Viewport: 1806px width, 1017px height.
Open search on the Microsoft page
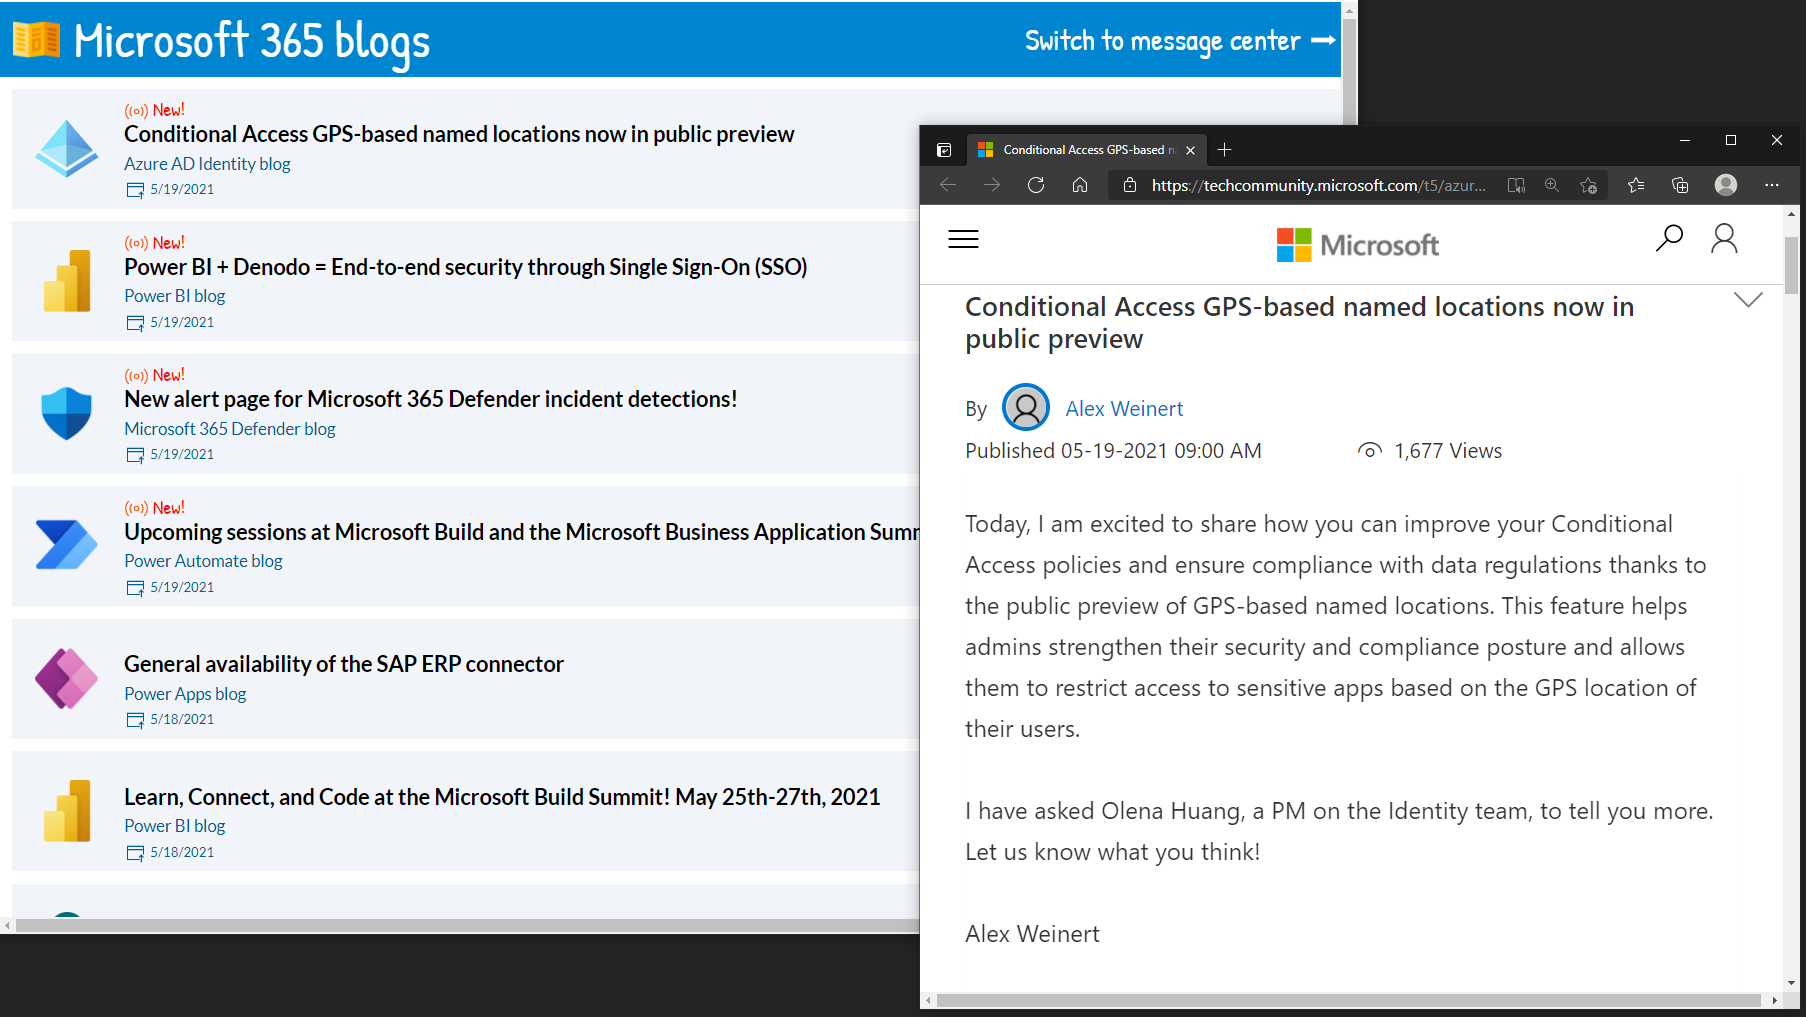pos(1669,238)
